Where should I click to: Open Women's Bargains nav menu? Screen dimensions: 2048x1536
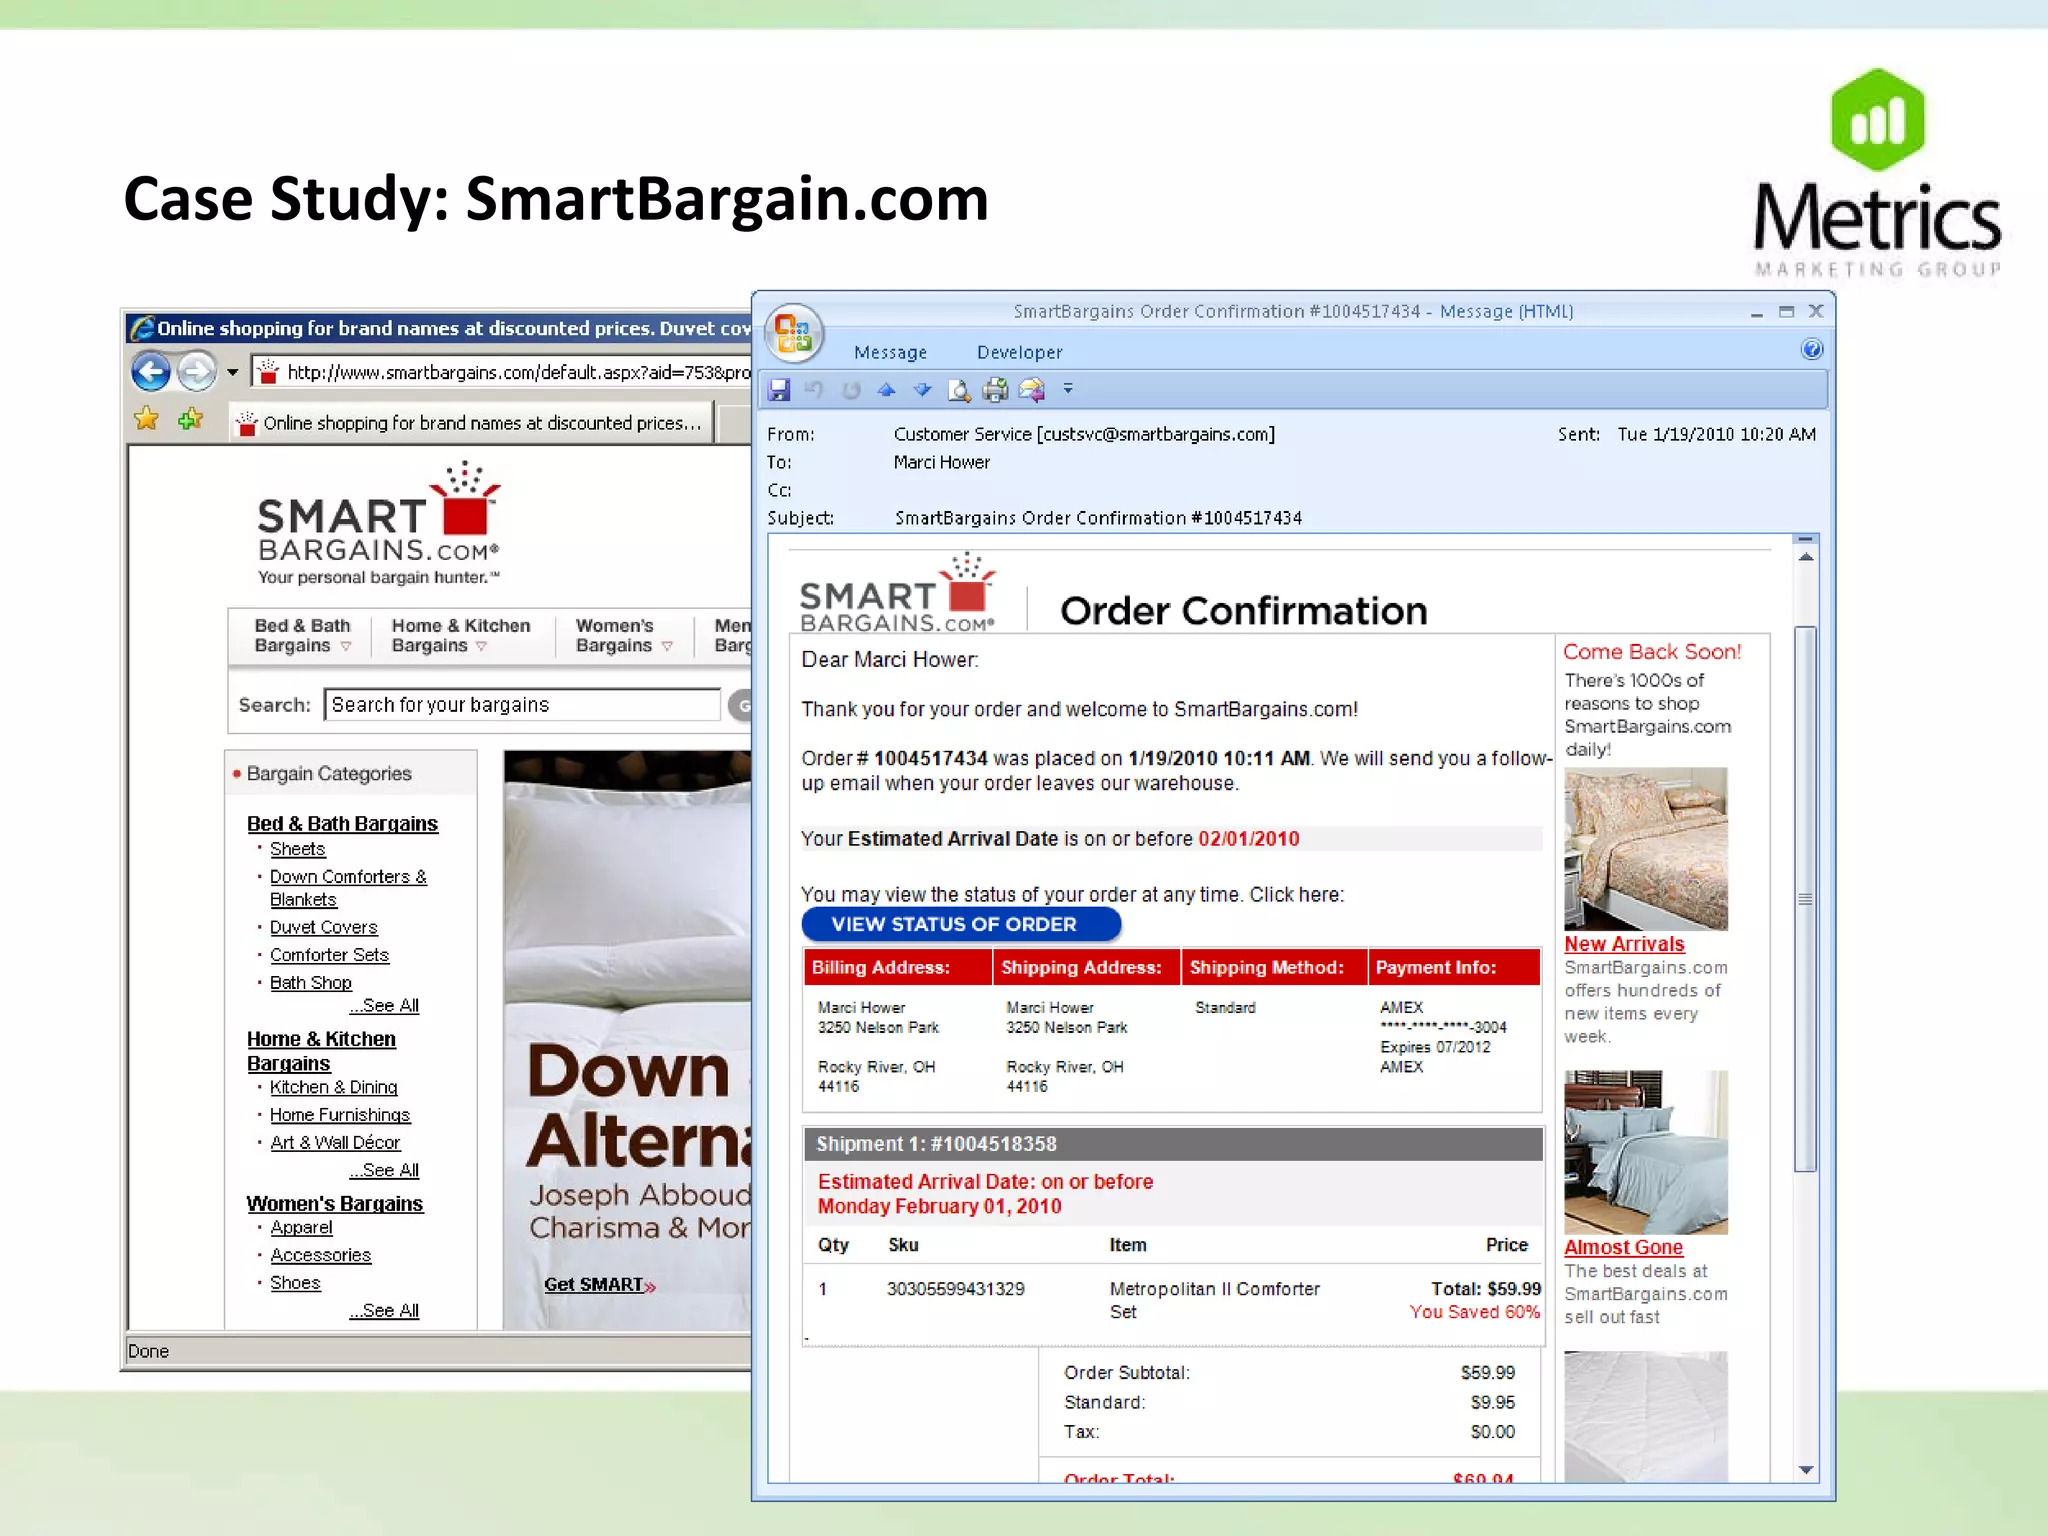click(x=624, y=635)
